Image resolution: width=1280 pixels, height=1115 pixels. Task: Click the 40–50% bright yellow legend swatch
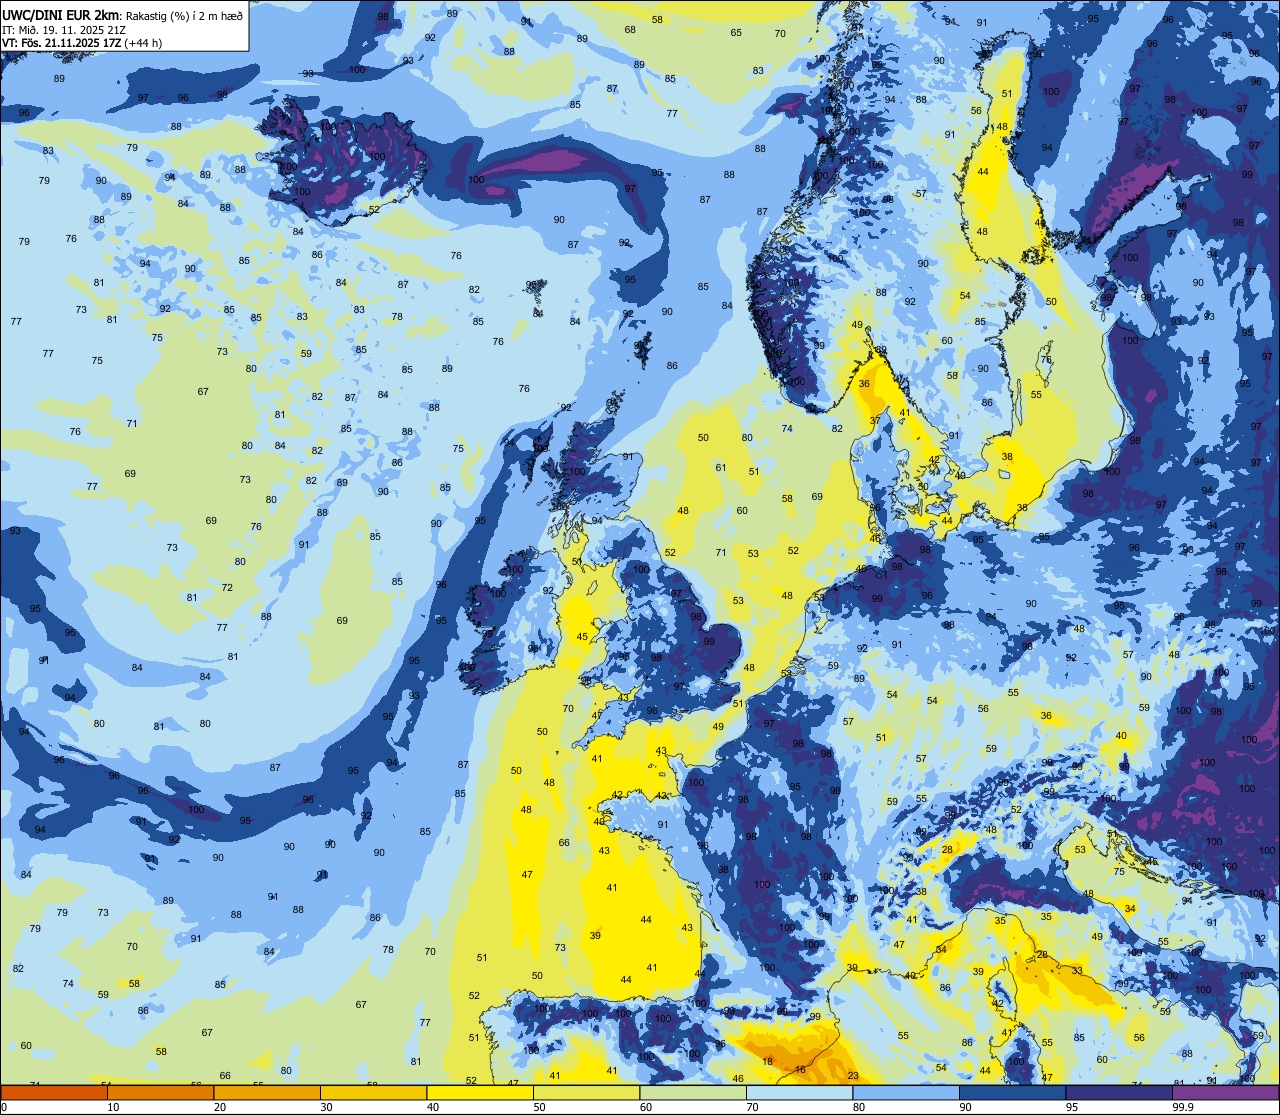tap(480, 1092)
